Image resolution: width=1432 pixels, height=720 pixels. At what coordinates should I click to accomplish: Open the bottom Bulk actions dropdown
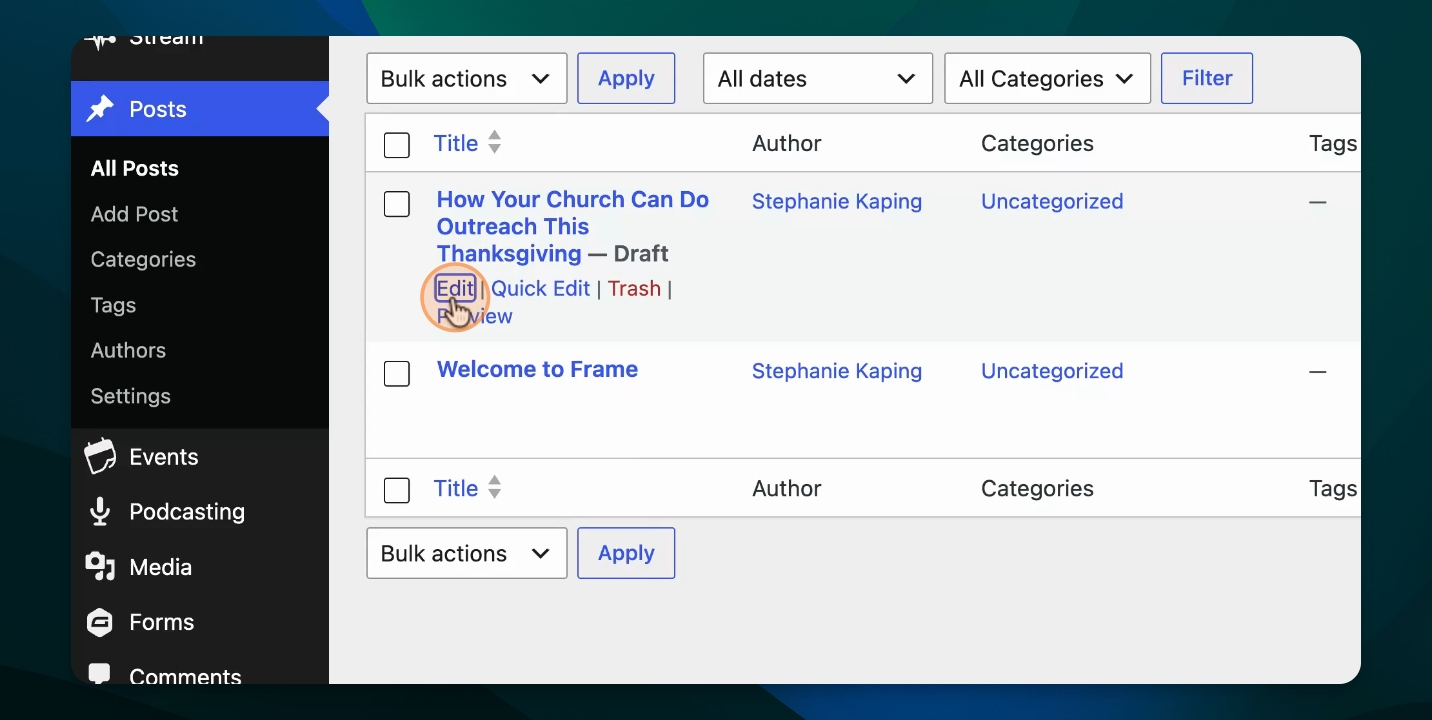click(x=467, y=554)
